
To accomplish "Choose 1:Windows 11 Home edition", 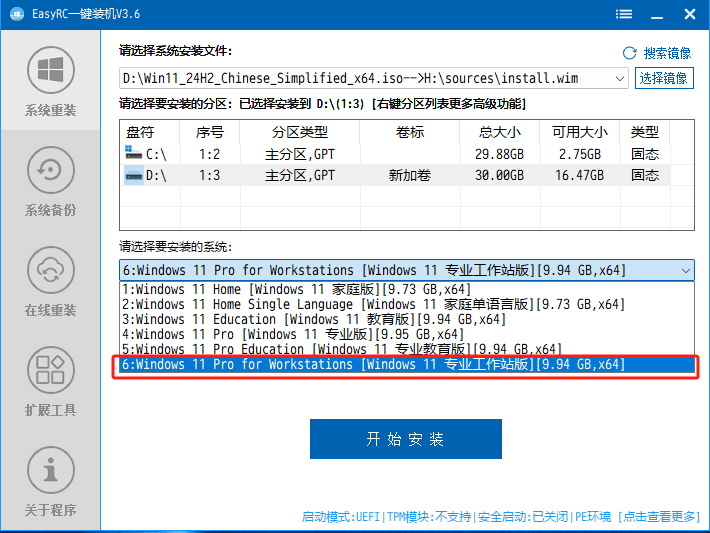I will [x=407, y=289].
